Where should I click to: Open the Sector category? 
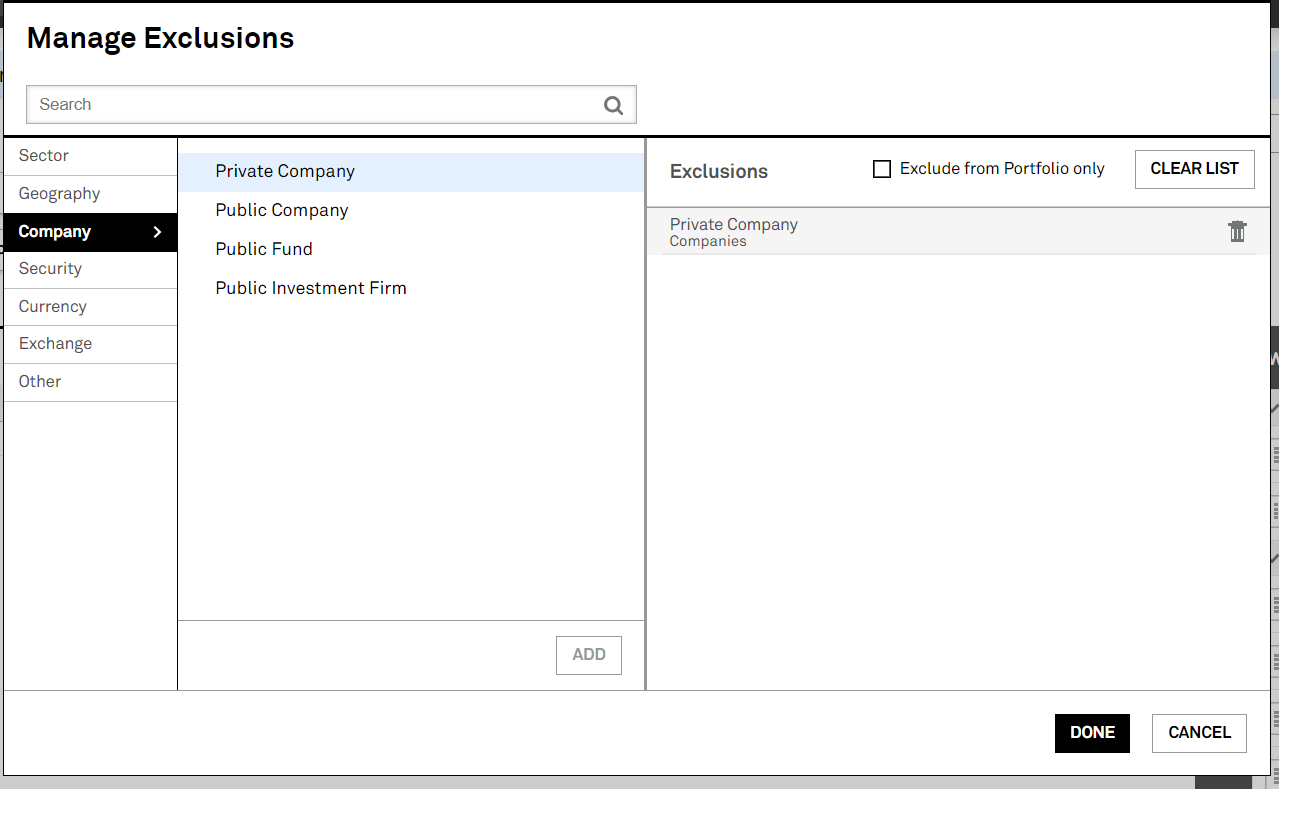pyautogui.click(x=44, y=156)
